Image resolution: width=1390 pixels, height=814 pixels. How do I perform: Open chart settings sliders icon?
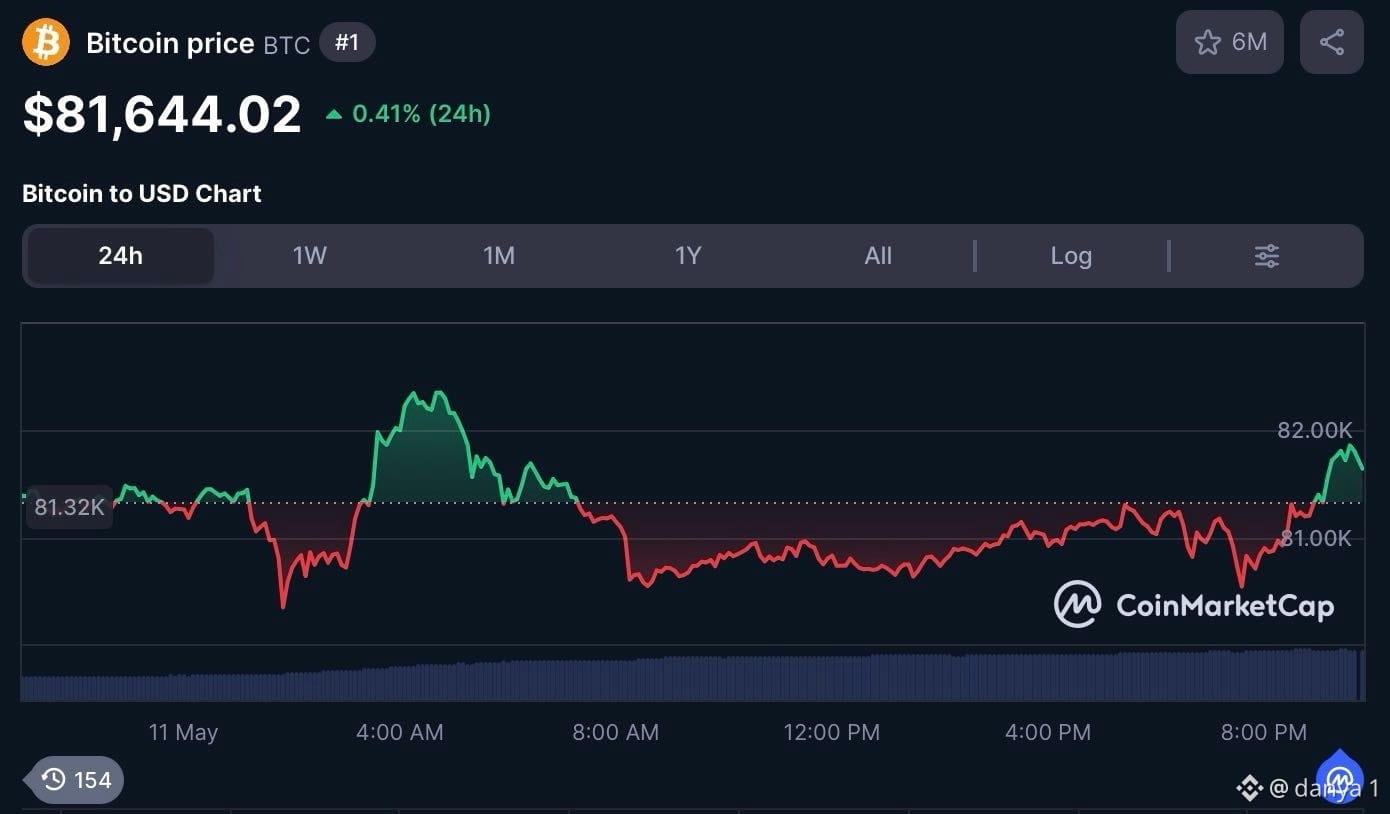[1266, 256]
